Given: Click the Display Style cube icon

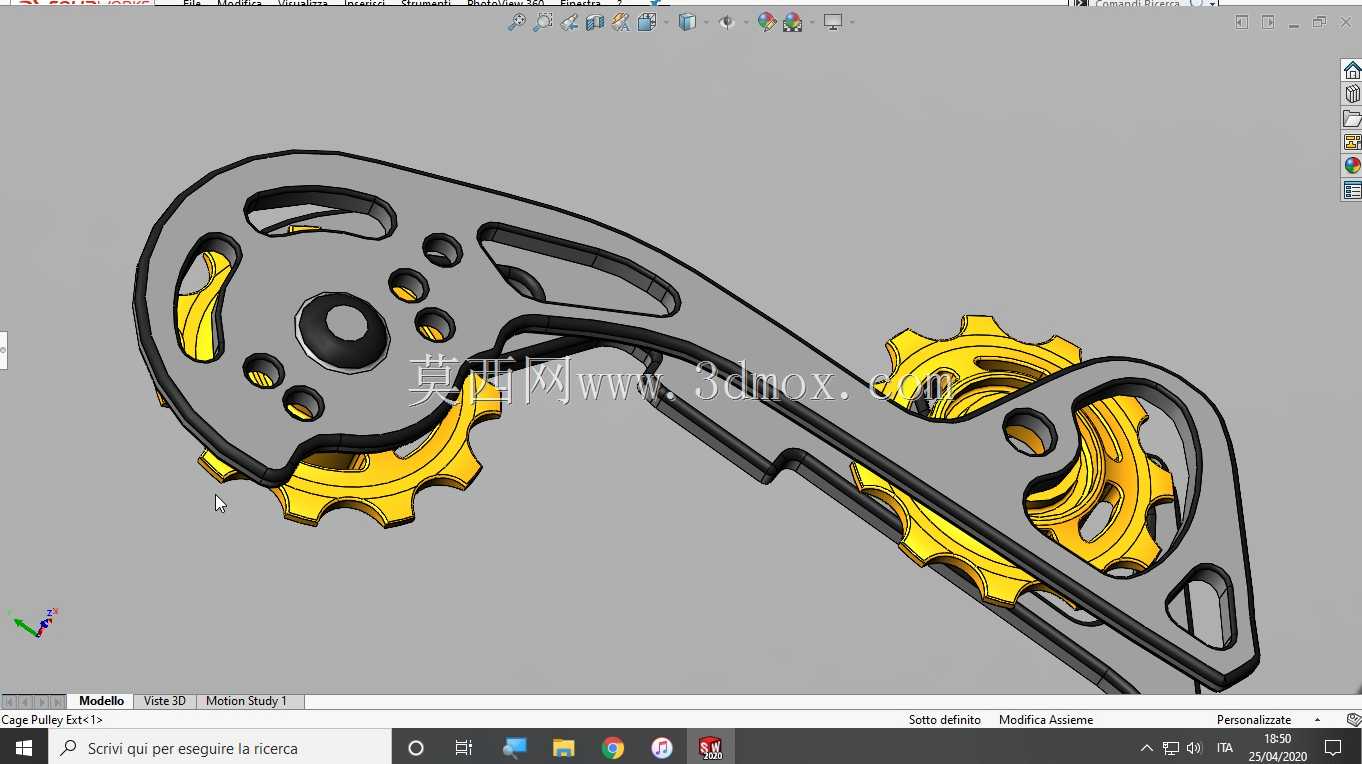Looking at the screenshot, I should [x=687, y=22].
